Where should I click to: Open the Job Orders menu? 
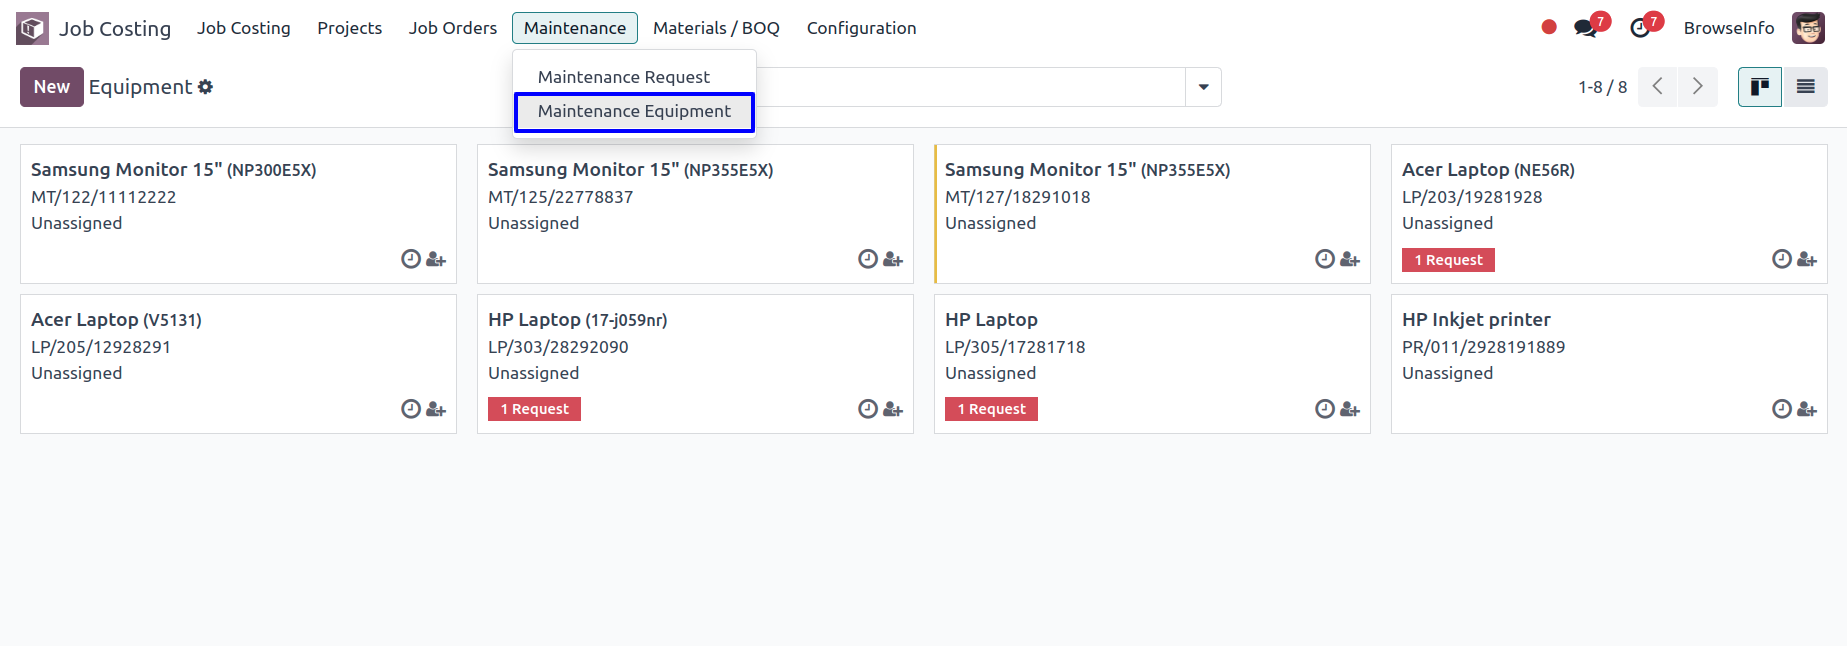click(453, 28)
